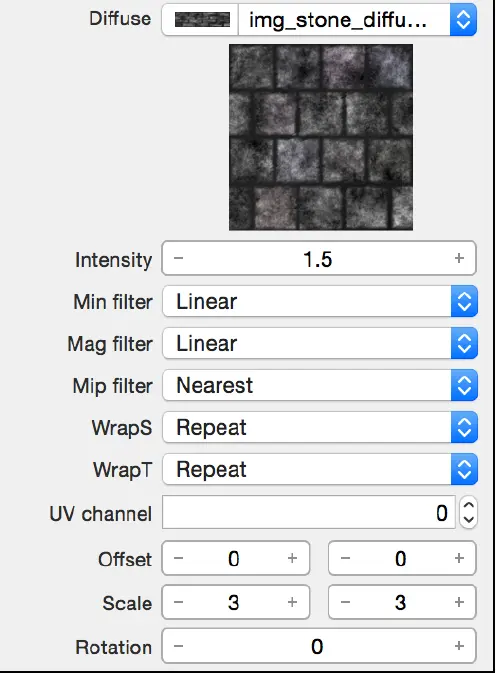The width and height of the screenshot is (496, 673).
Task: Click the small Diffuse texture swatch
Action: click(x=202, y=20)
